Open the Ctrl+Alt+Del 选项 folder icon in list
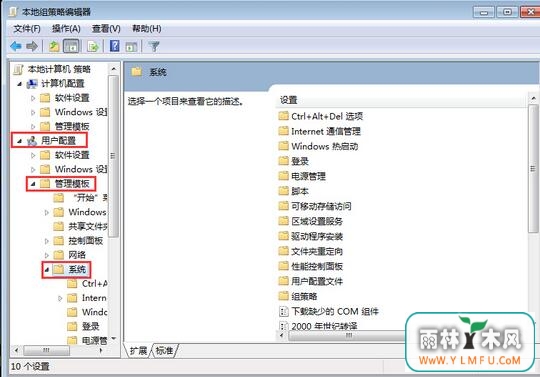The height and width of the screenshot is (377, 540). (x=283, y=116)
